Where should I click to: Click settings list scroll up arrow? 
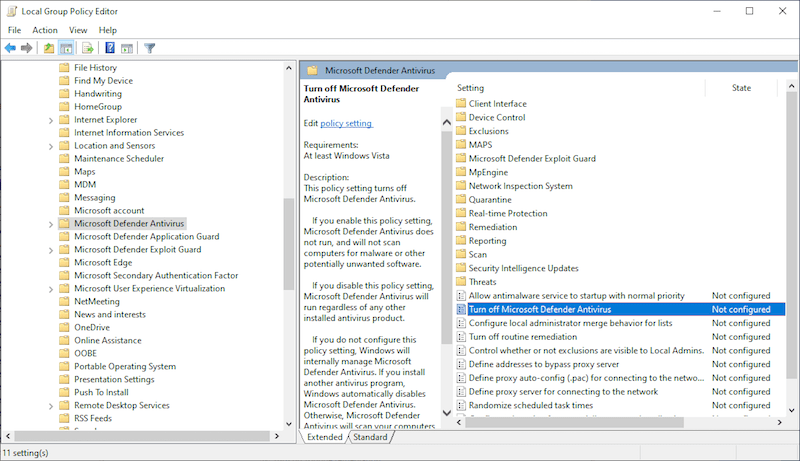[x=791, y=86]
